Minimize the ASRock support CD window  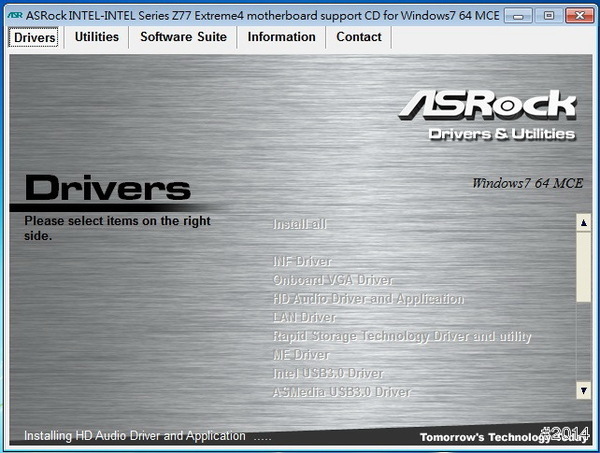pyautogui.click(x=518, y=16)
